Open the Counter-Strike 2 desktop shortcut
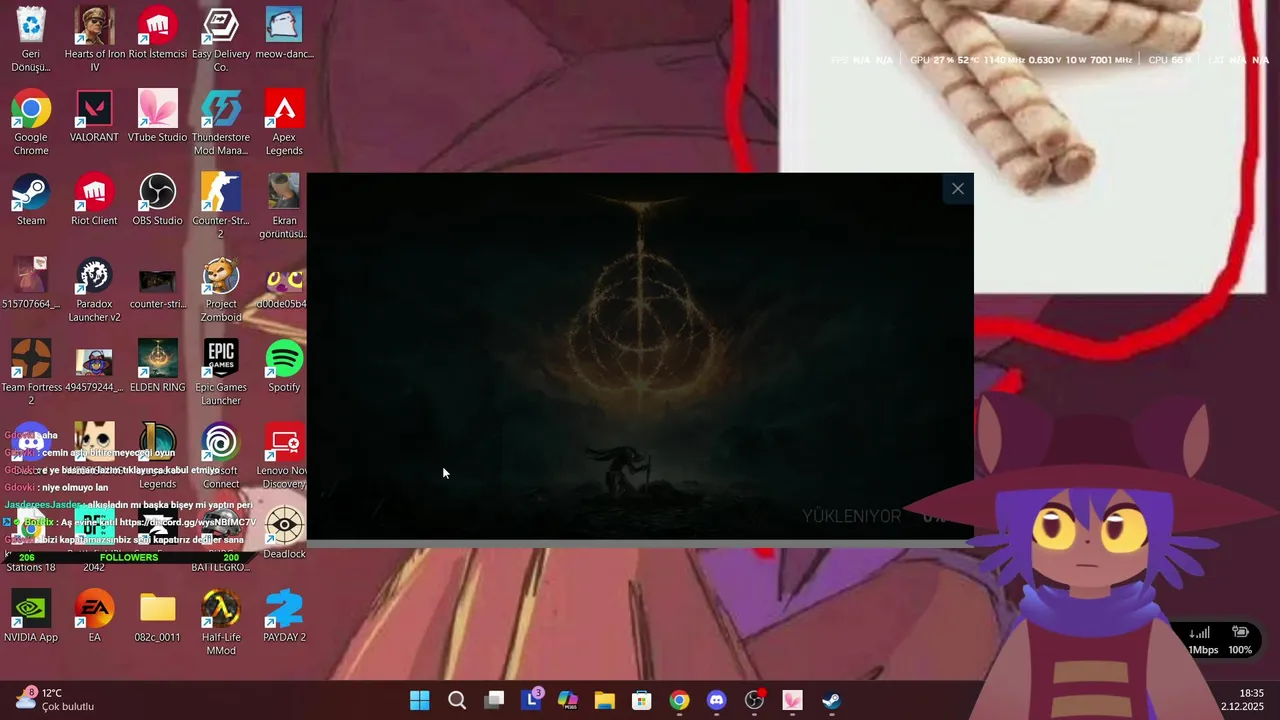 point(221,206)
